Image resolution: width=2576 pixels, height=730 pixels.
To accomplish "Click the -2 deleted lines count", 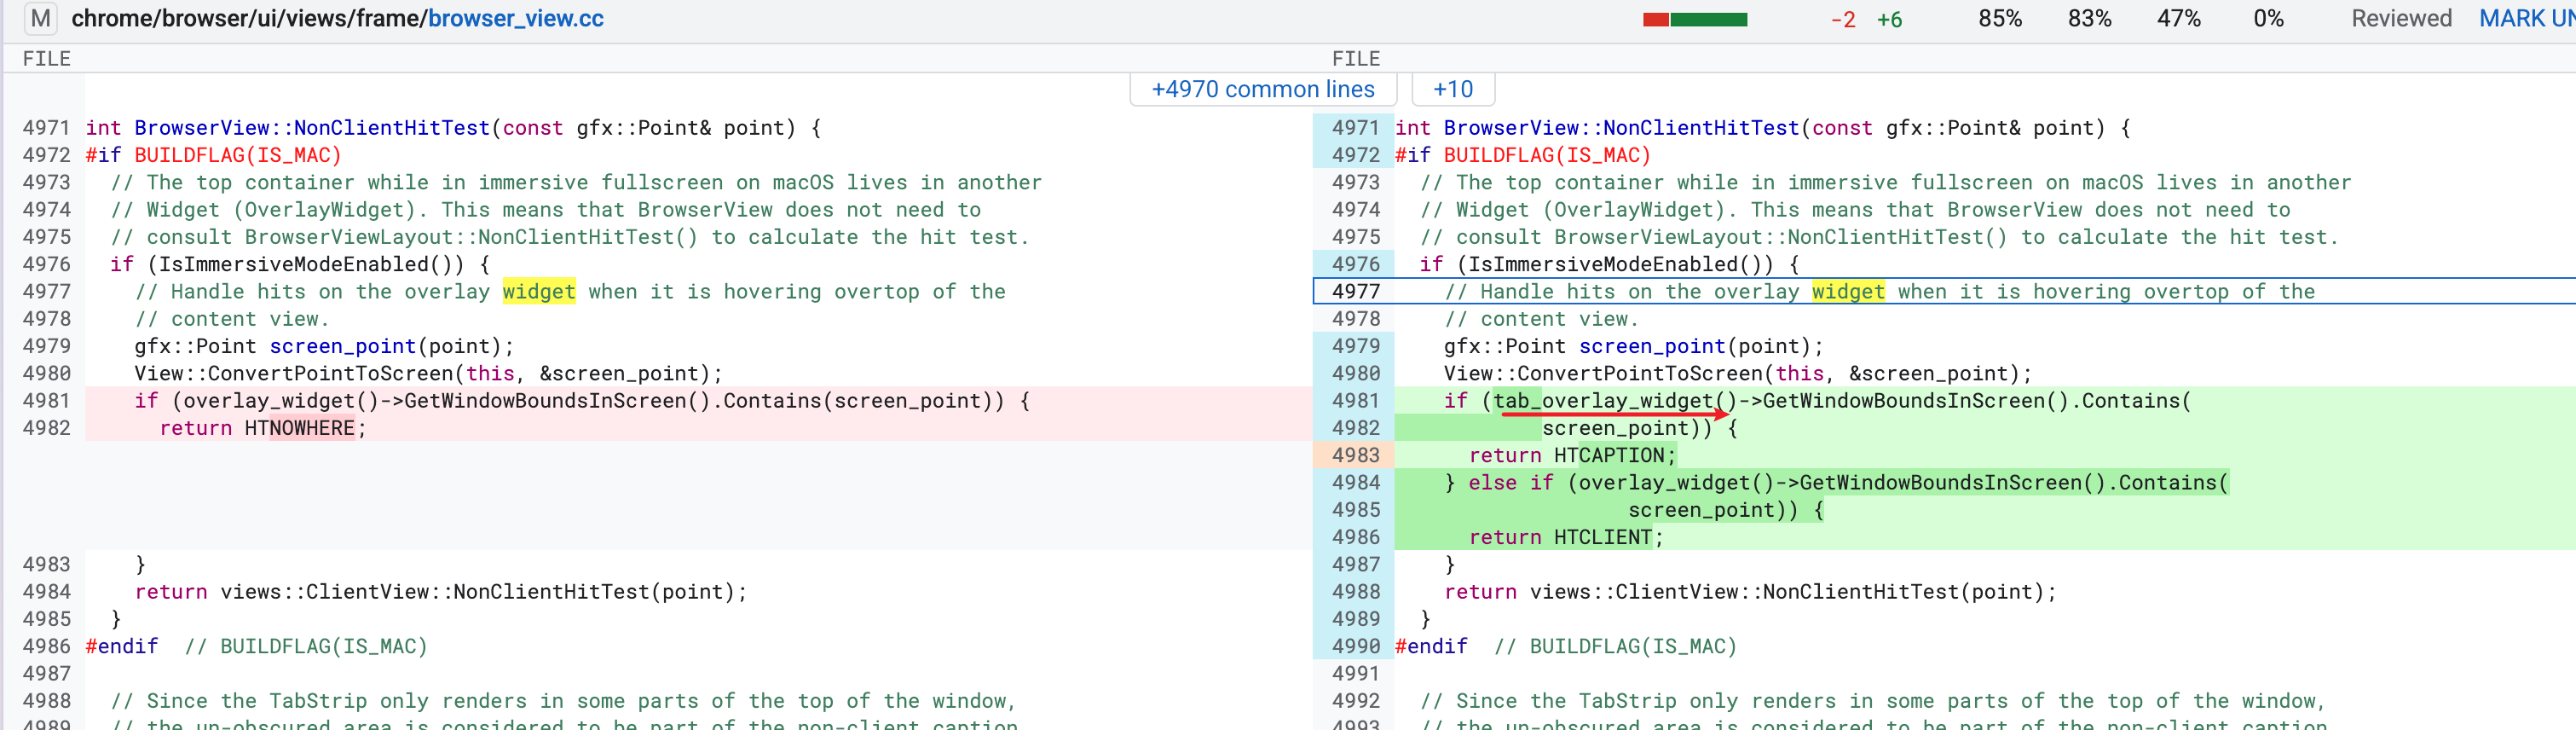I will [x=1842, y=20].
